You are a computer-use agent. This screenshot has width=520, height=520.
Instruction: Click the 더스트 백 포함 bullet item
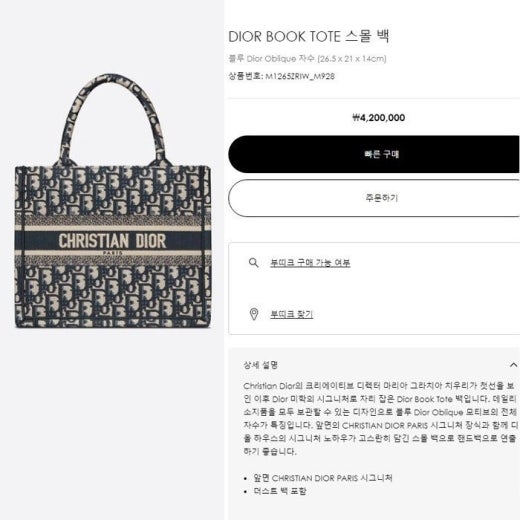(x=280, y=491)
